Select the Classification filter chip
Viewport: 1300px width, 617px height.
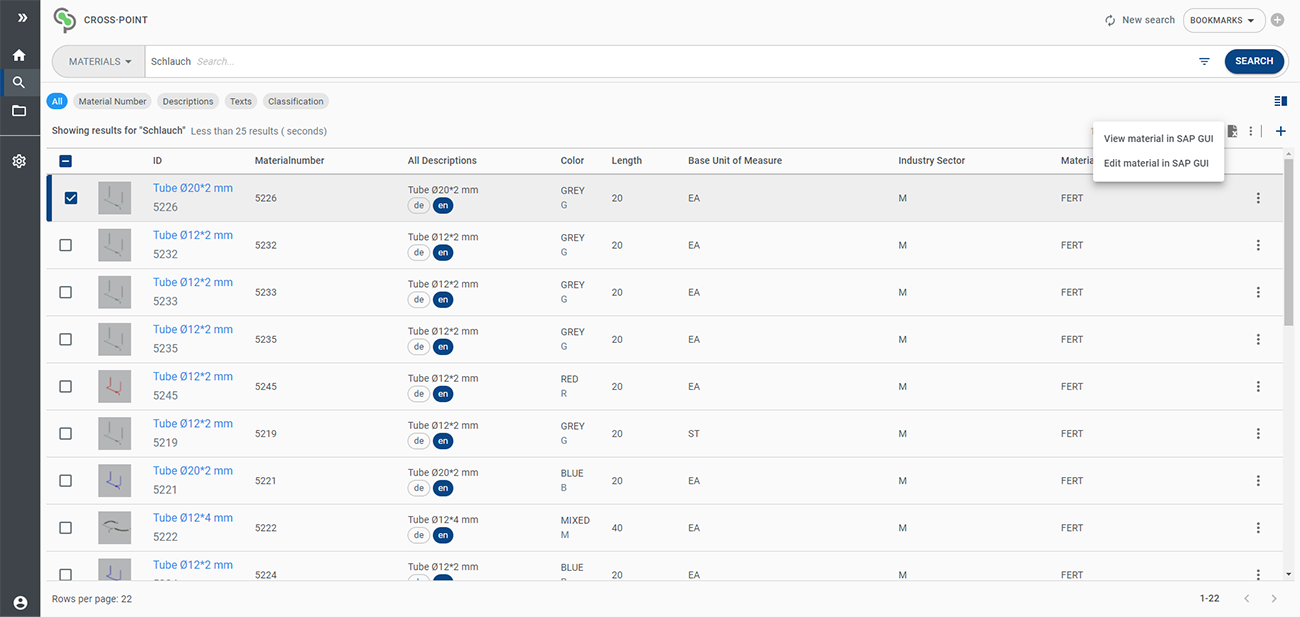(296, 101)
